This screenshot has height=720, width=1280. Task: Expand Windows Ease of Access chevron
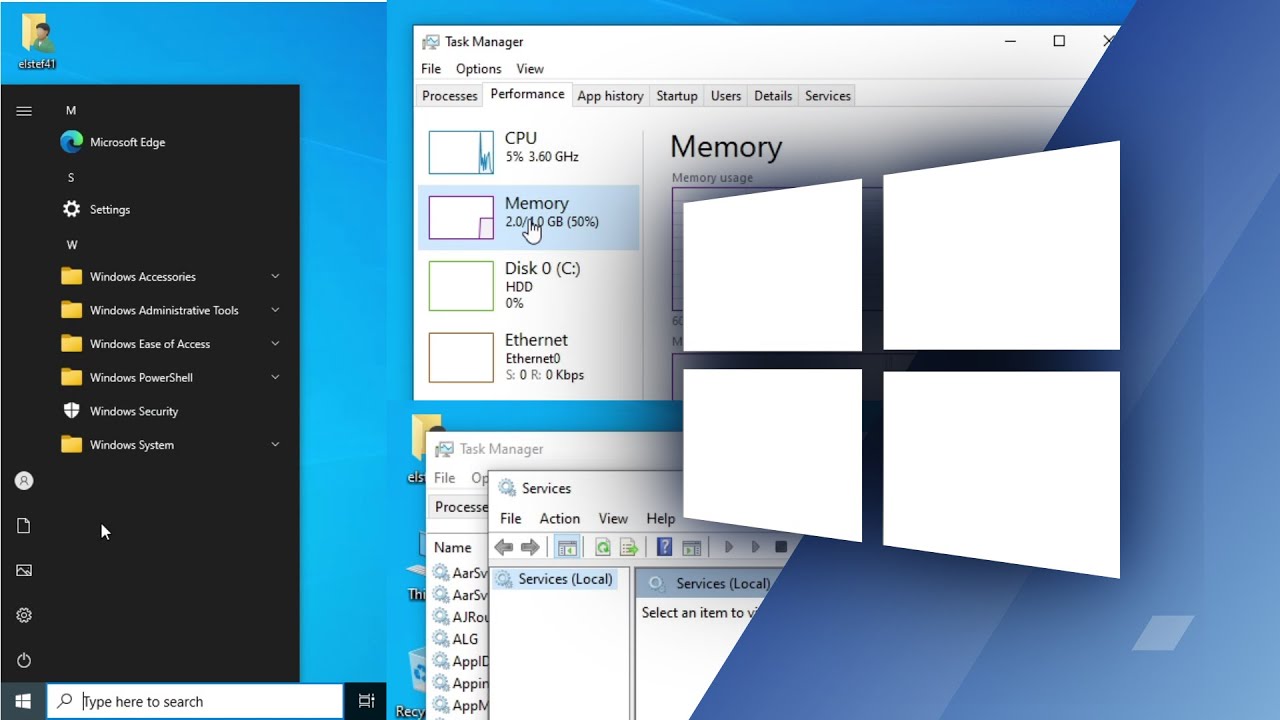(x=275, y=343)
